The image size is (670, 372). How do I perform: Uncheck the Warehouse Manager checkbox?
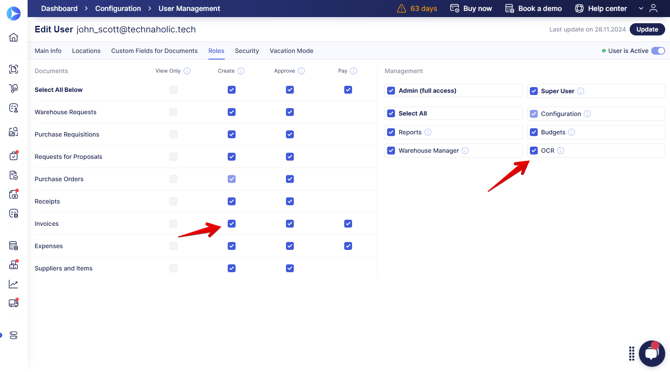[391, 150]
